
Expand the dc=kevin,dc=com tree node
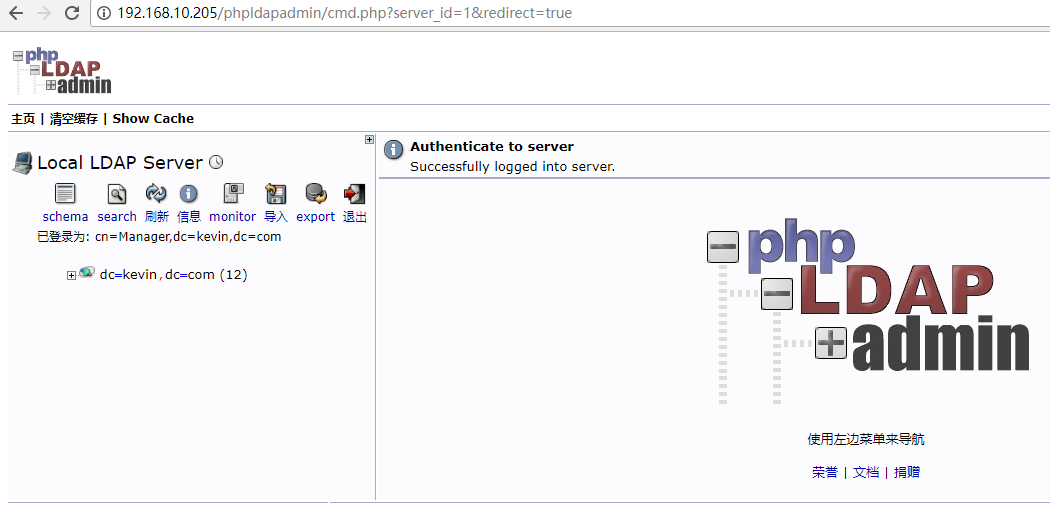72,276
